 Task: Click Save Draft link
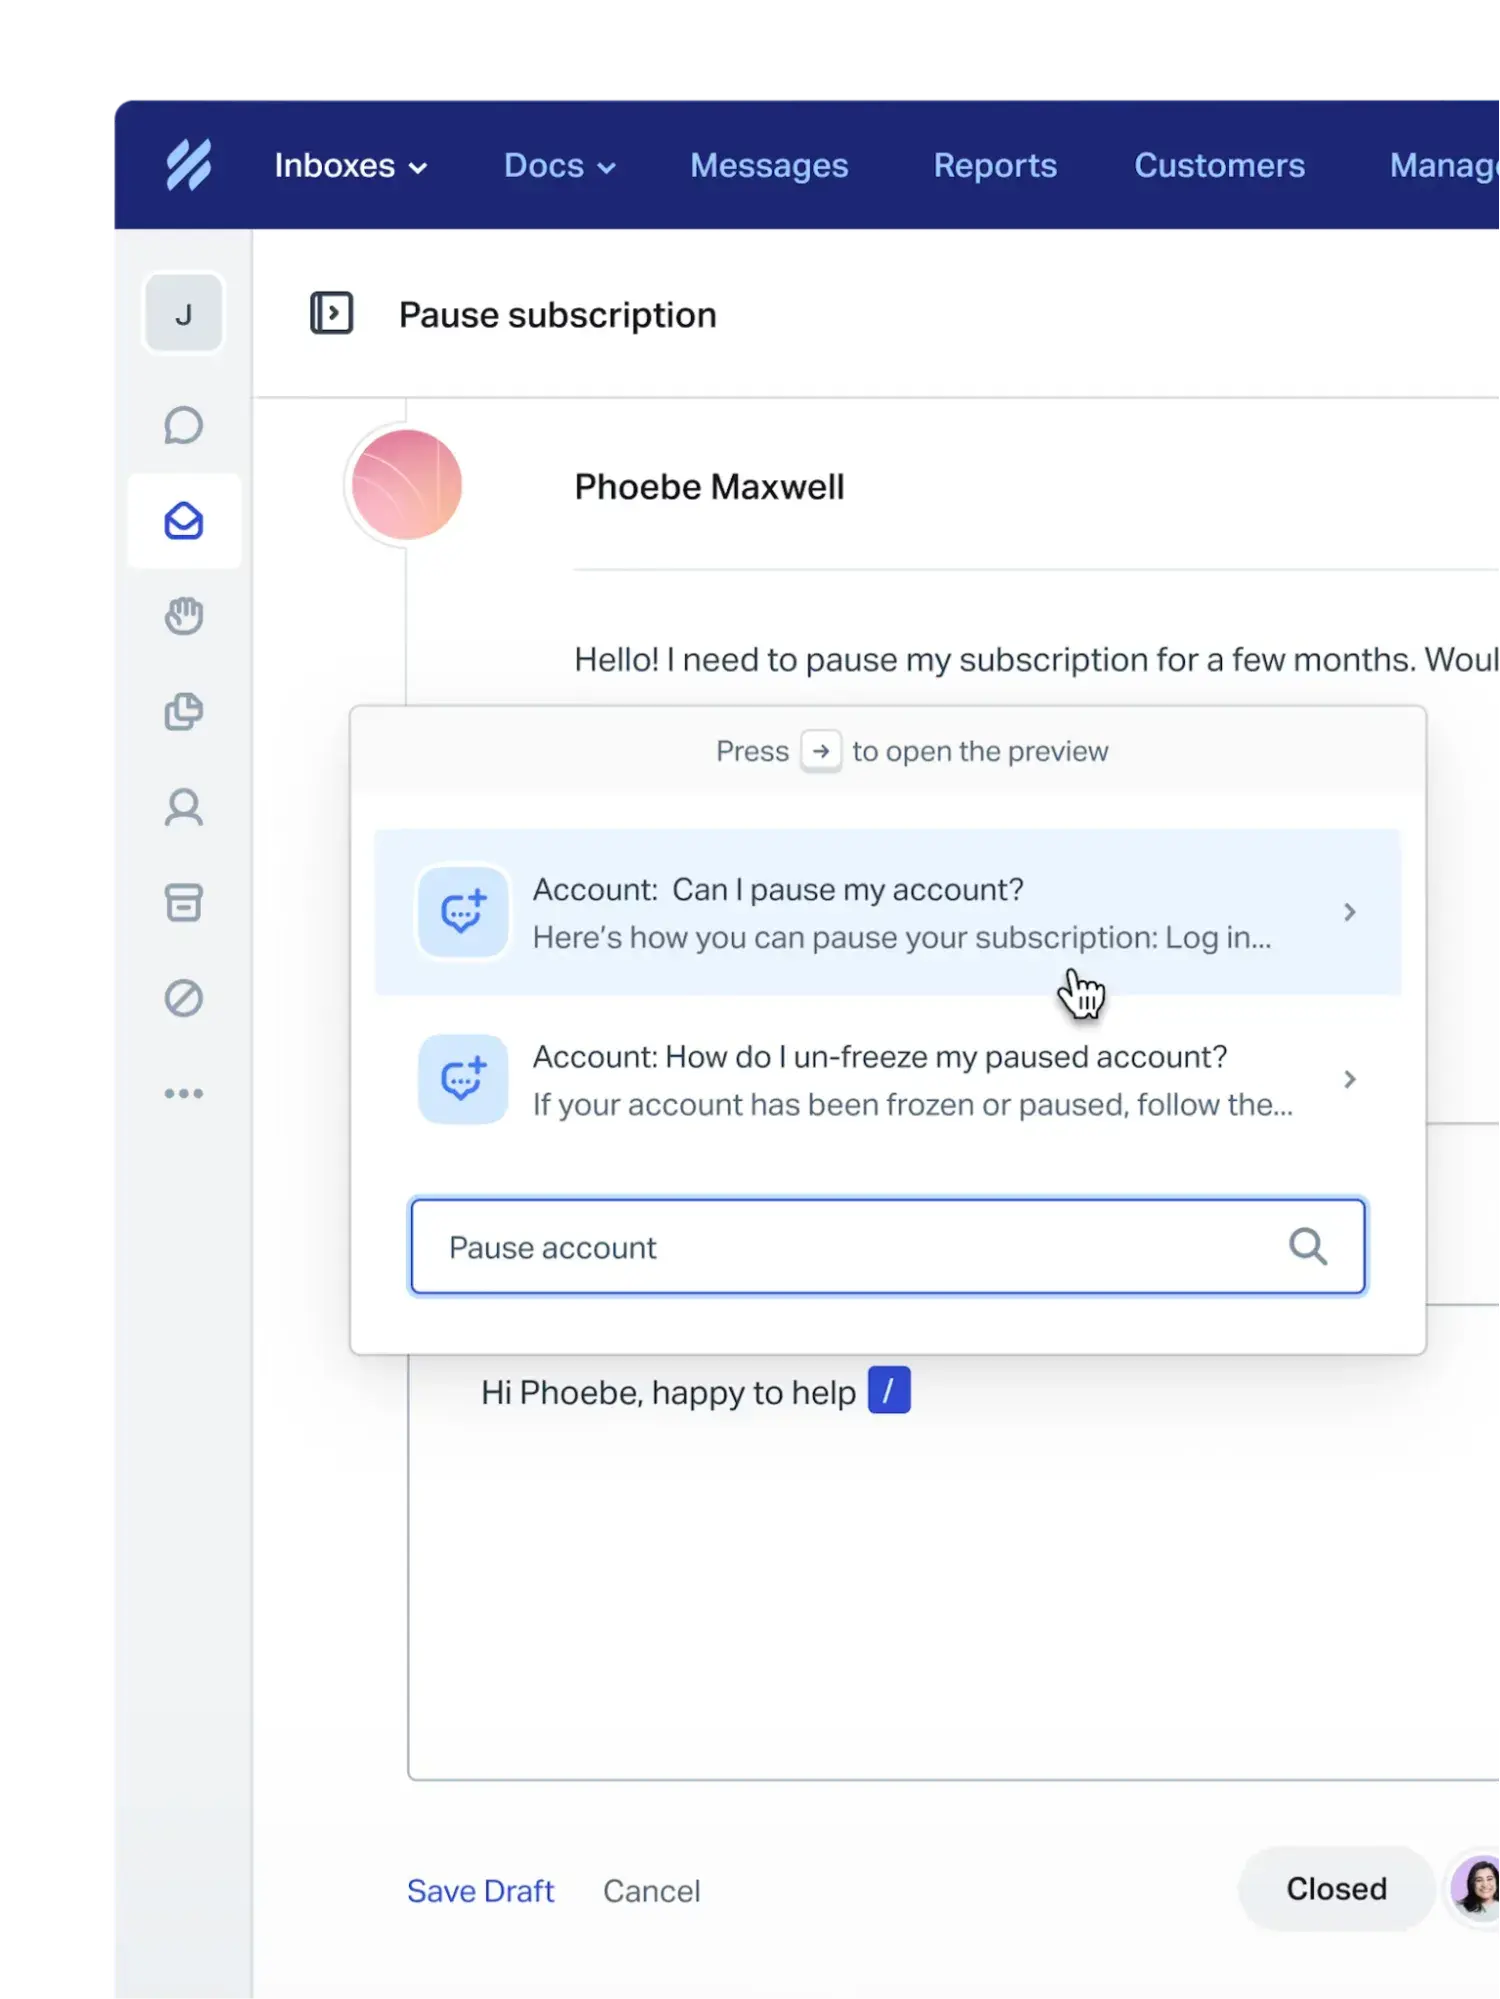(x=480, y=1890)
